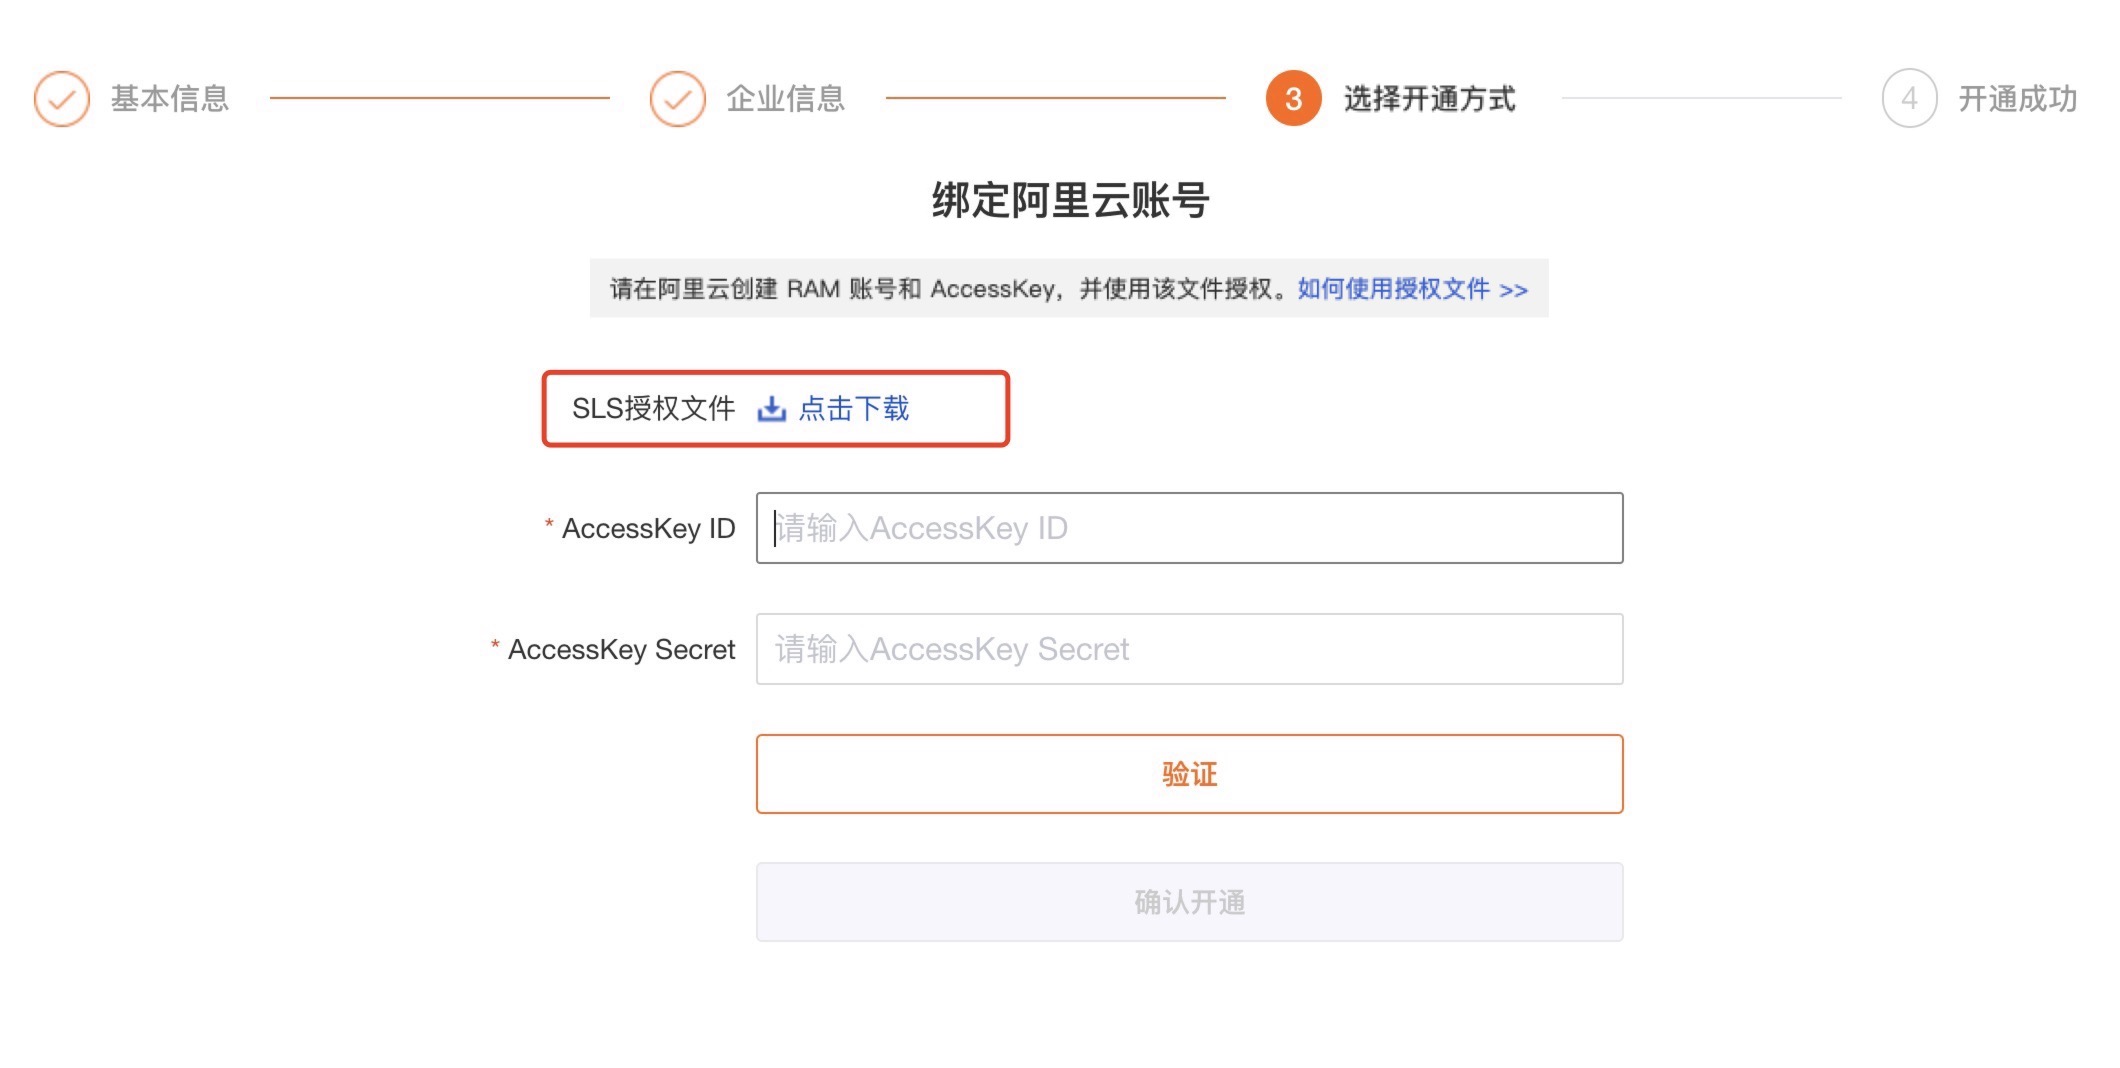
Task: Go to the 基本信息 step label
Action: click(170, 99)
